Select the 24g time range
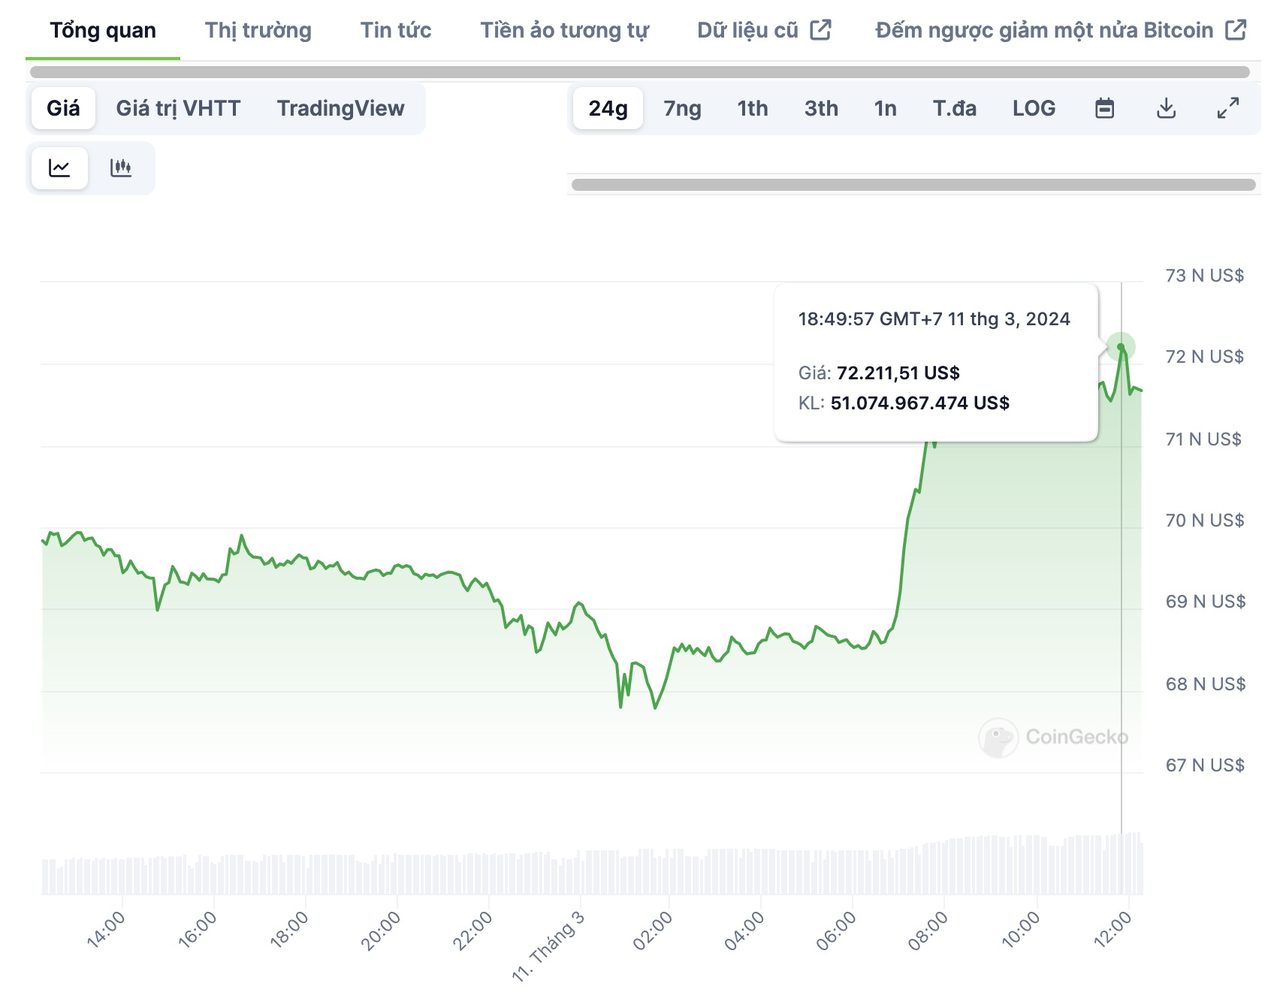The width and height of the screenshot is (1280, 996). tap(608, 108)
